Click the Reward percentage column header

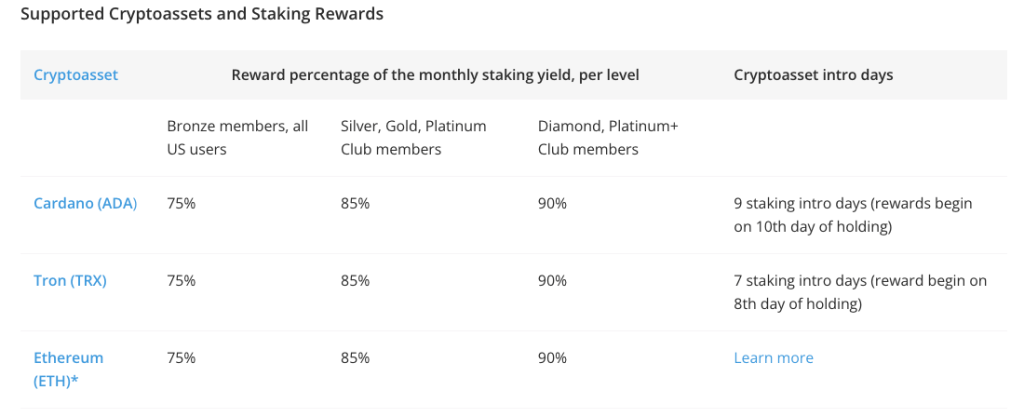tap(435, 75)
